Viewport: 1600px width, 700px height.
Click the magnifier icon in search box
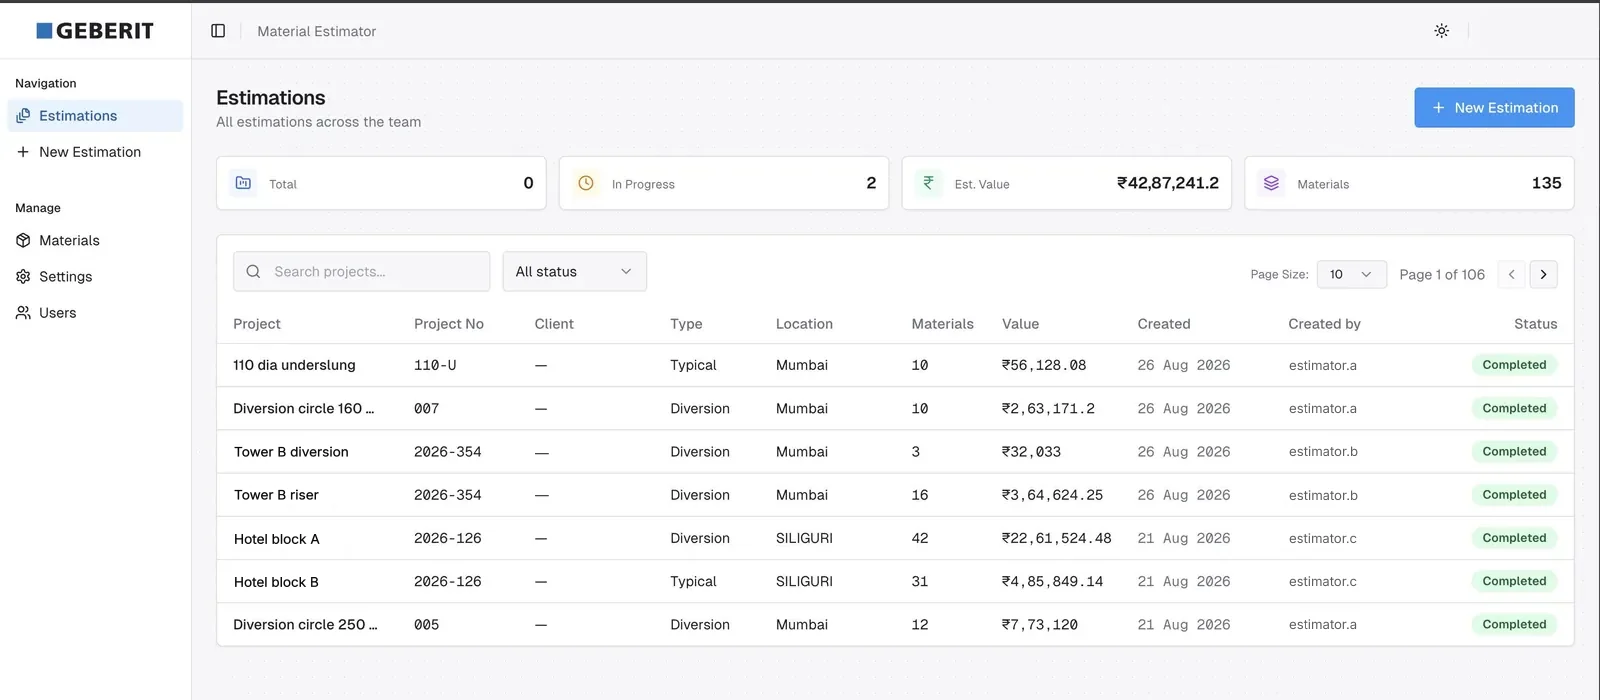[253, 271]
